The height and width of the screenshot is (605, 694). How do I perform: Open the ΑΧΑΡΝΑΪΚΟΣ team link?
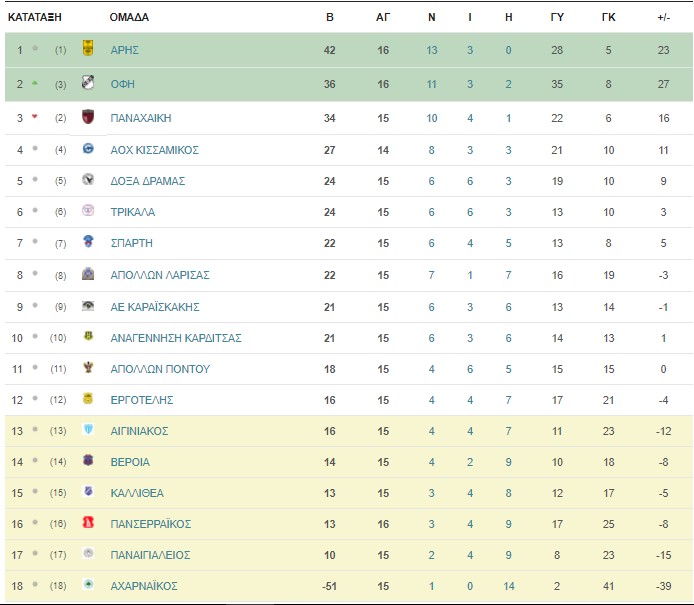[x=144, y=586]
